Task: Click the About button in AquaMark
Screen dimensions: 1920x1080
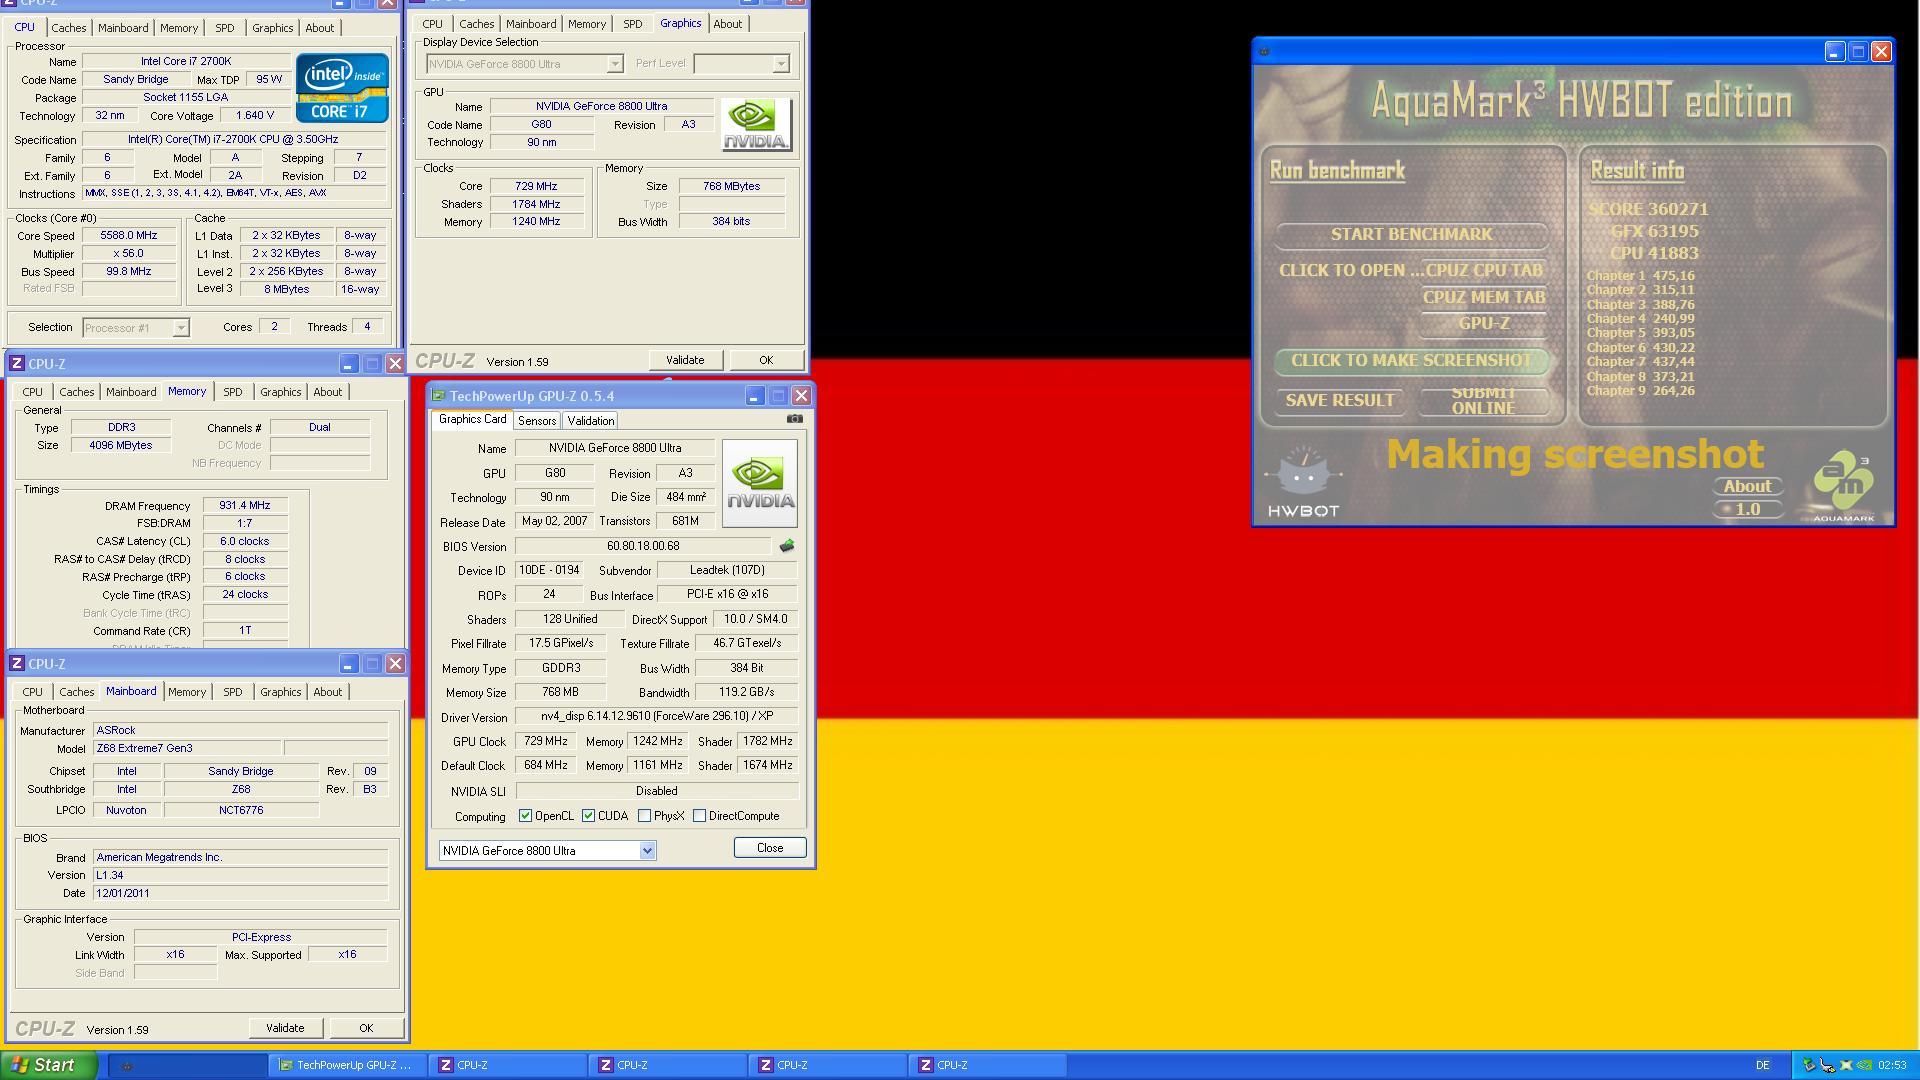Action: tap(1747, 487)
